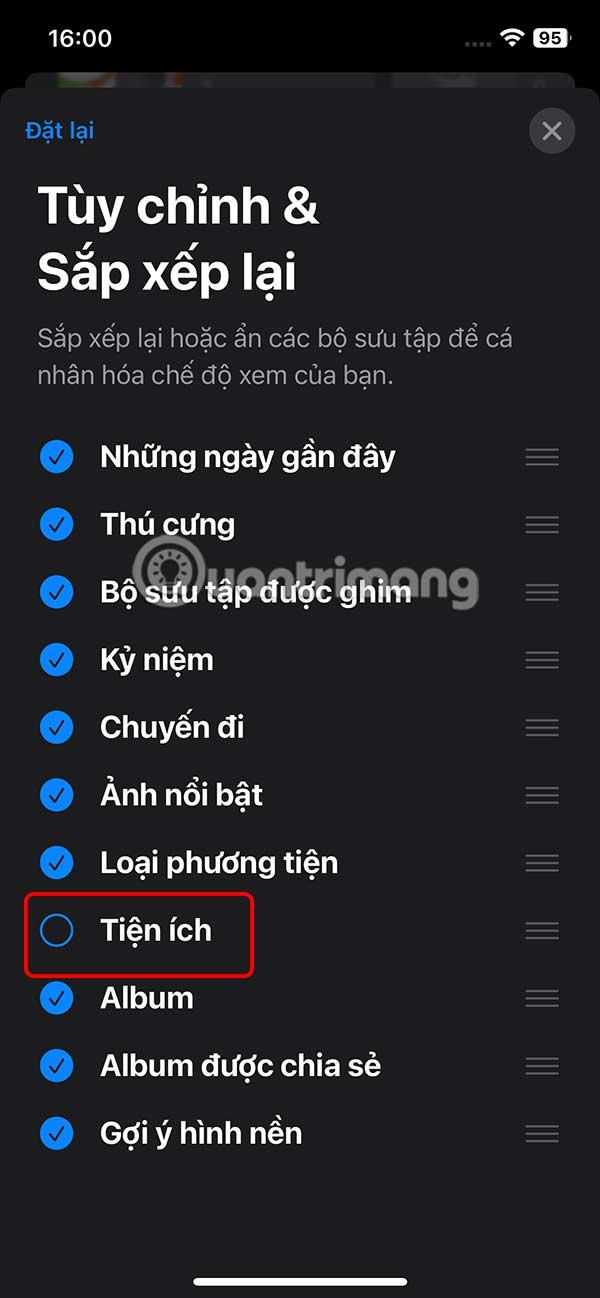The width and height of the screenshot is (600, 1298).
Task: Tap the reorder handle for Loại phương tiện
Action: pyautogui.click(x=542, y=863)
